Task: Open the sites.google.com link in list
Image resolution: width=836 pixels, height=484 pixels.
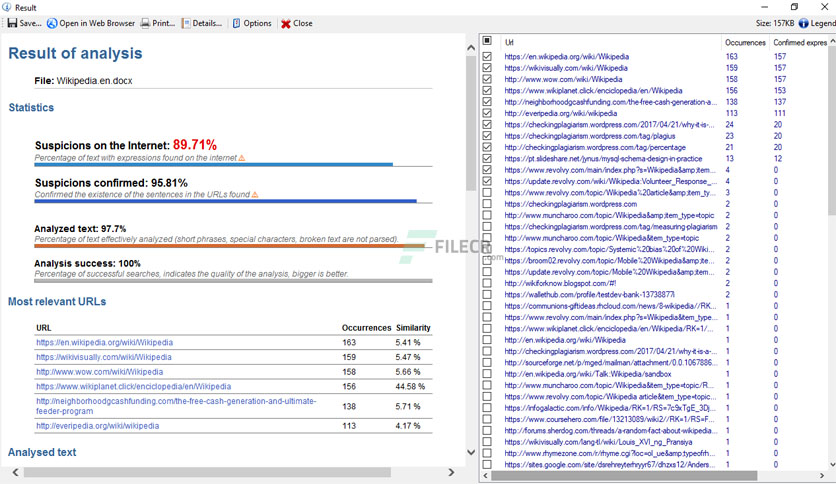Action: click(x=610, y=464)
